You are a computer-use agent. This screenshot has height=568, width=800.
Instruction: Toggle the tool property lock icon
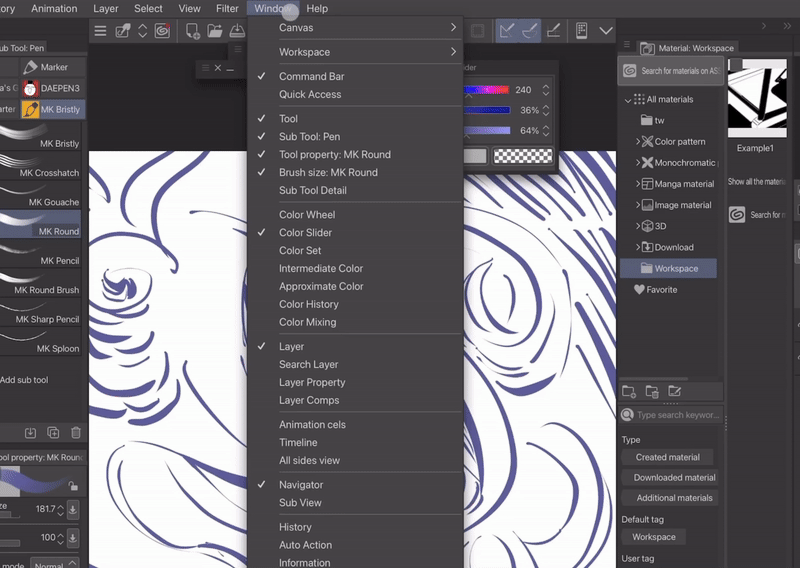pyautogui.click(x=73, y=485)
